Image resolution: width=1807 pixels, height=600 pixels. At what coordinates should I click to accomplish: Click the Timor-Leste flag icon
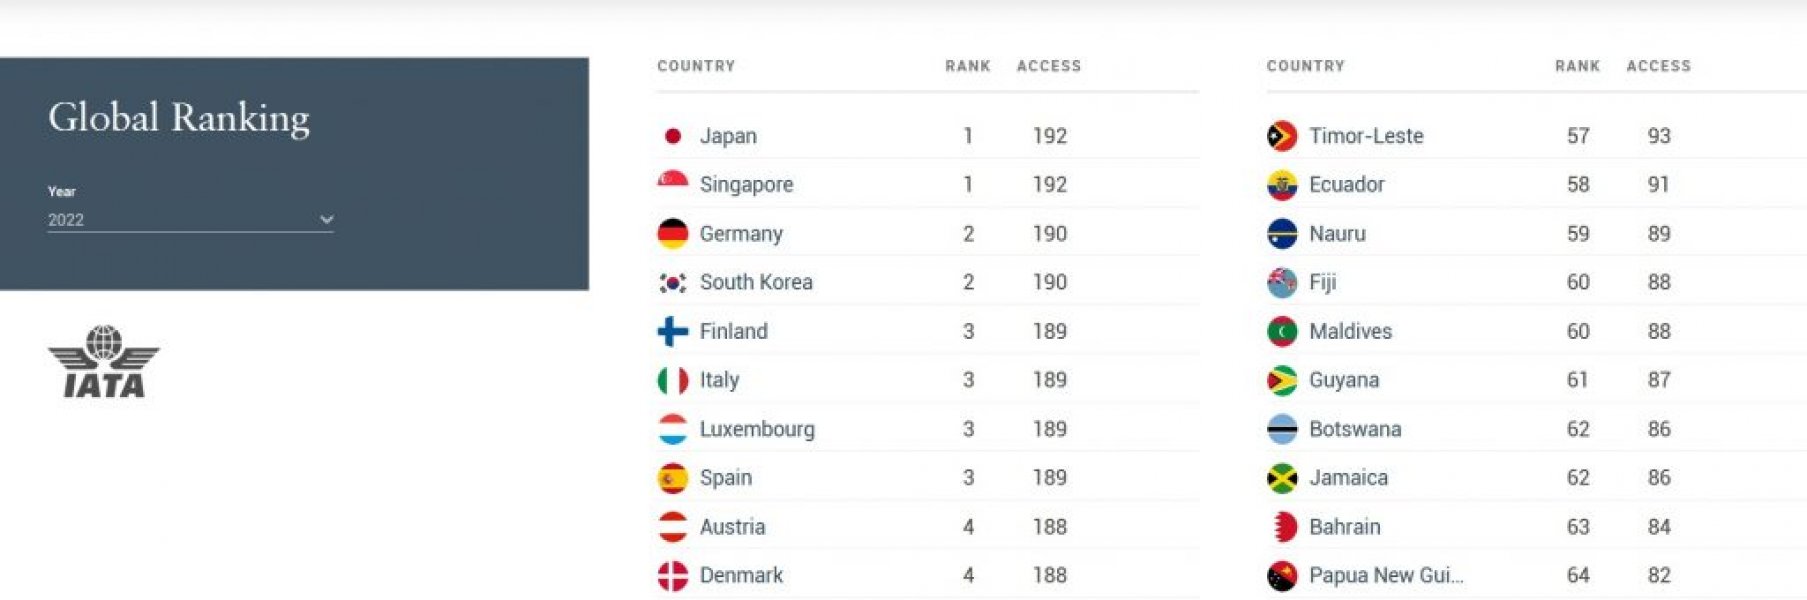pyautogui.click(x=1282, y=136)
